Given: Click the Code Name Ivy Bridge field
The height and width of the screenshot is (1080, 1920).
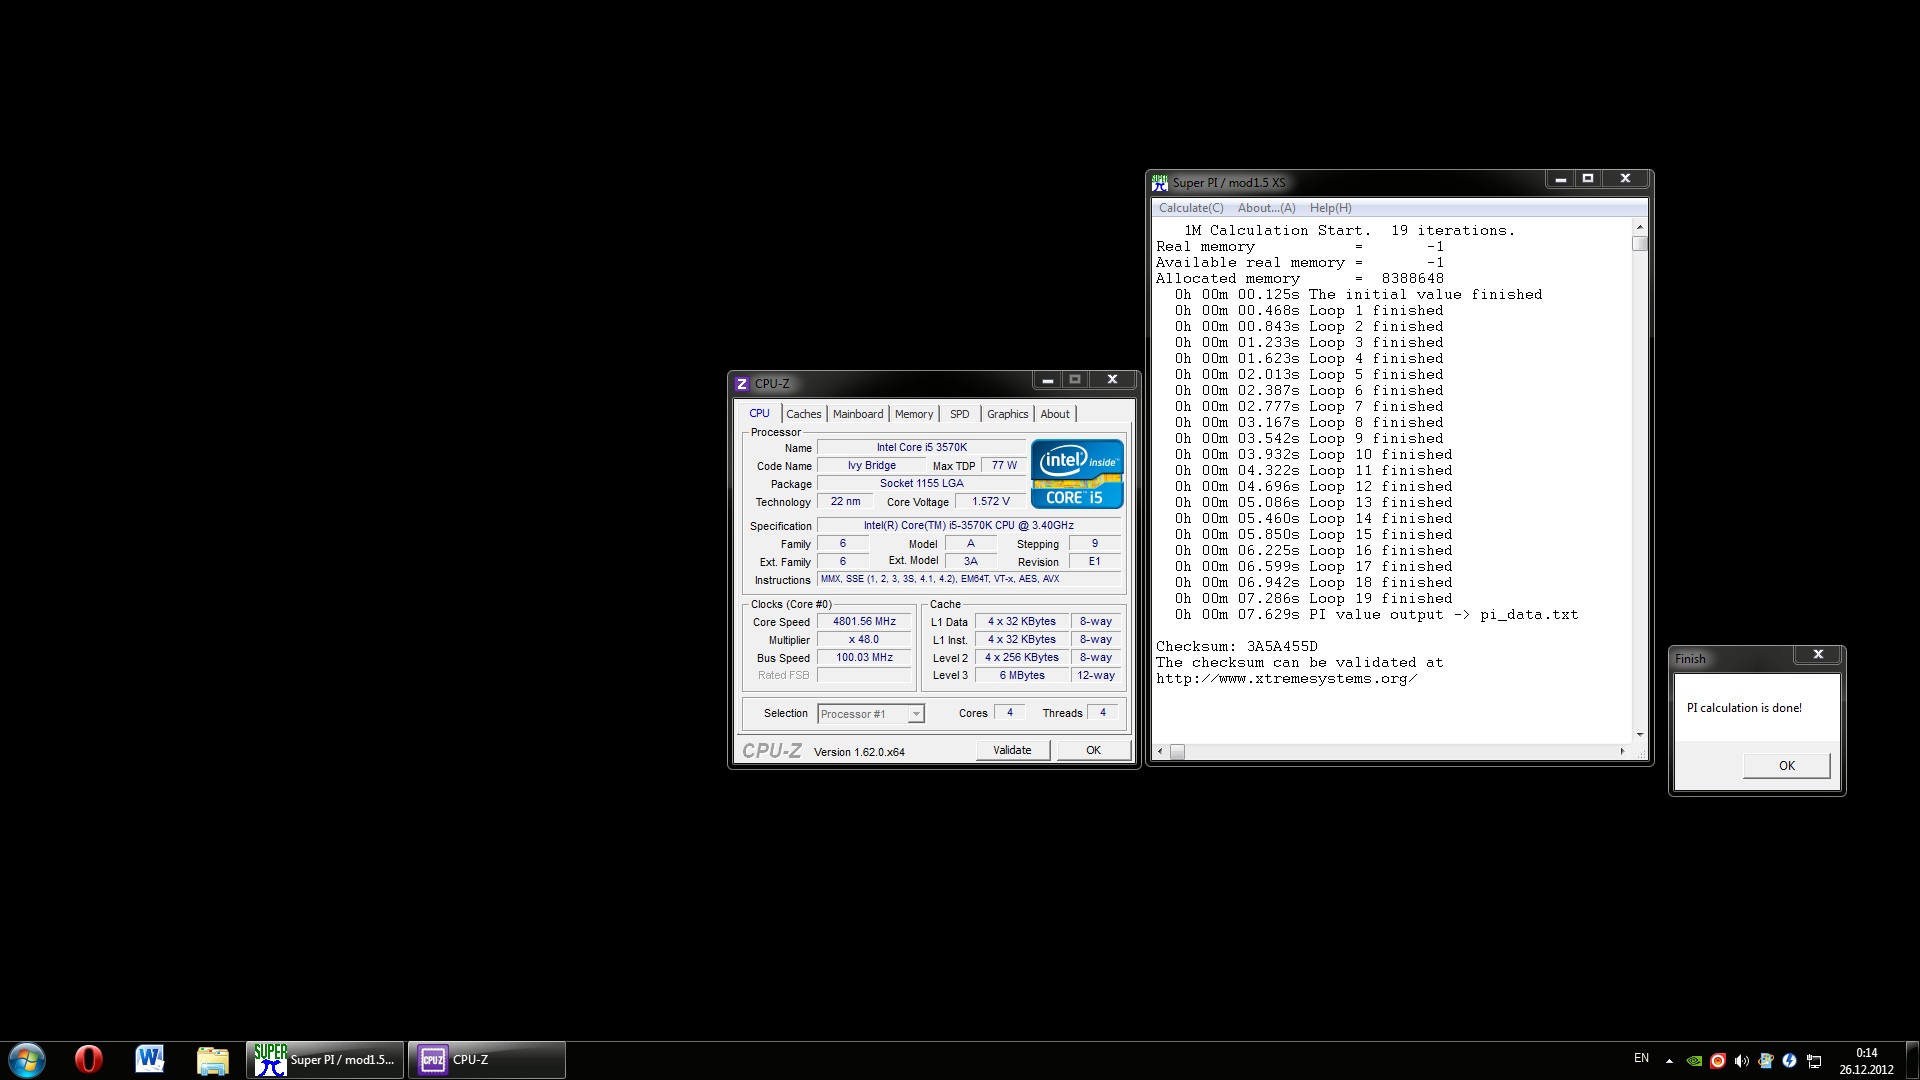Looking at the screenshot, I should (x=872, y=466).
